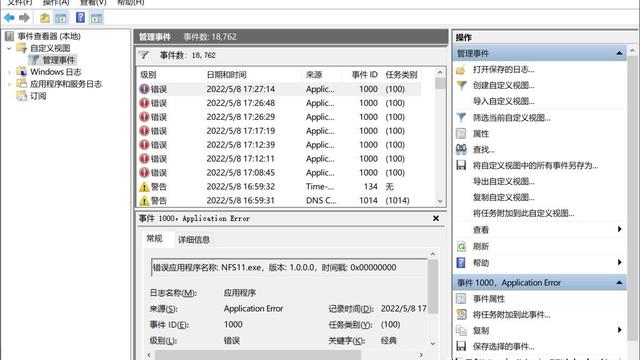Click the green 刷新 refresh icon
This screenshot has height=360, width=640.
[461, 246]
